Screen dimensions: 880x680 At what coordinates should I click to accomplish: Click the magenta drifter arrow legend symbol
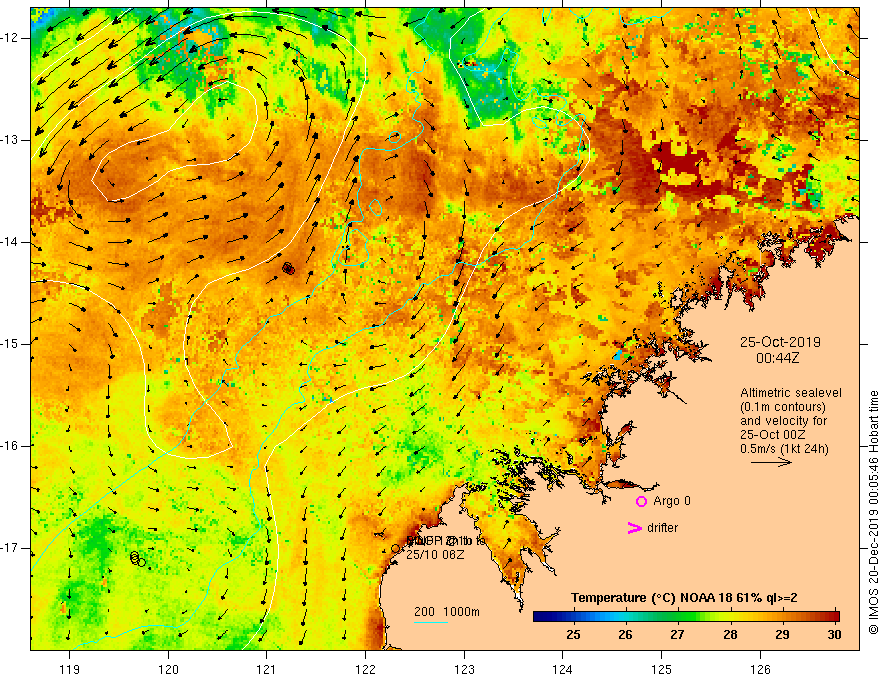coord(635,528)
